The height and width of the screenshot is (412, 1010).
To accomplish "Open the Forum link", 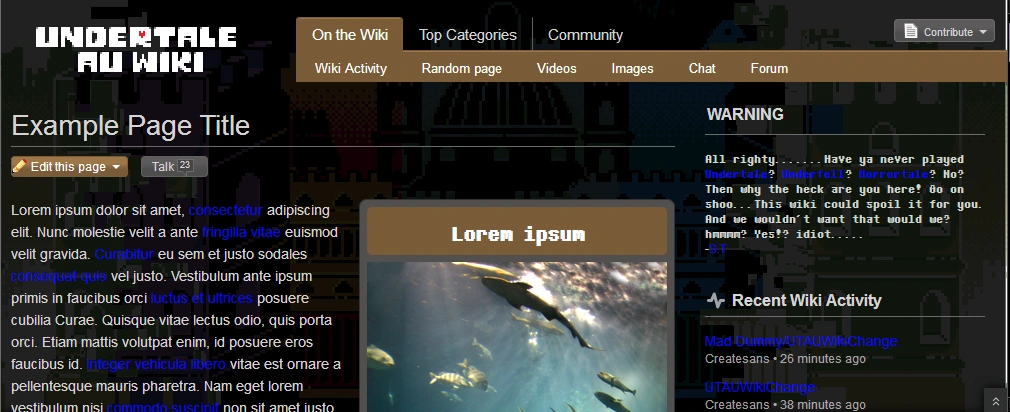I will click(769, 69).
